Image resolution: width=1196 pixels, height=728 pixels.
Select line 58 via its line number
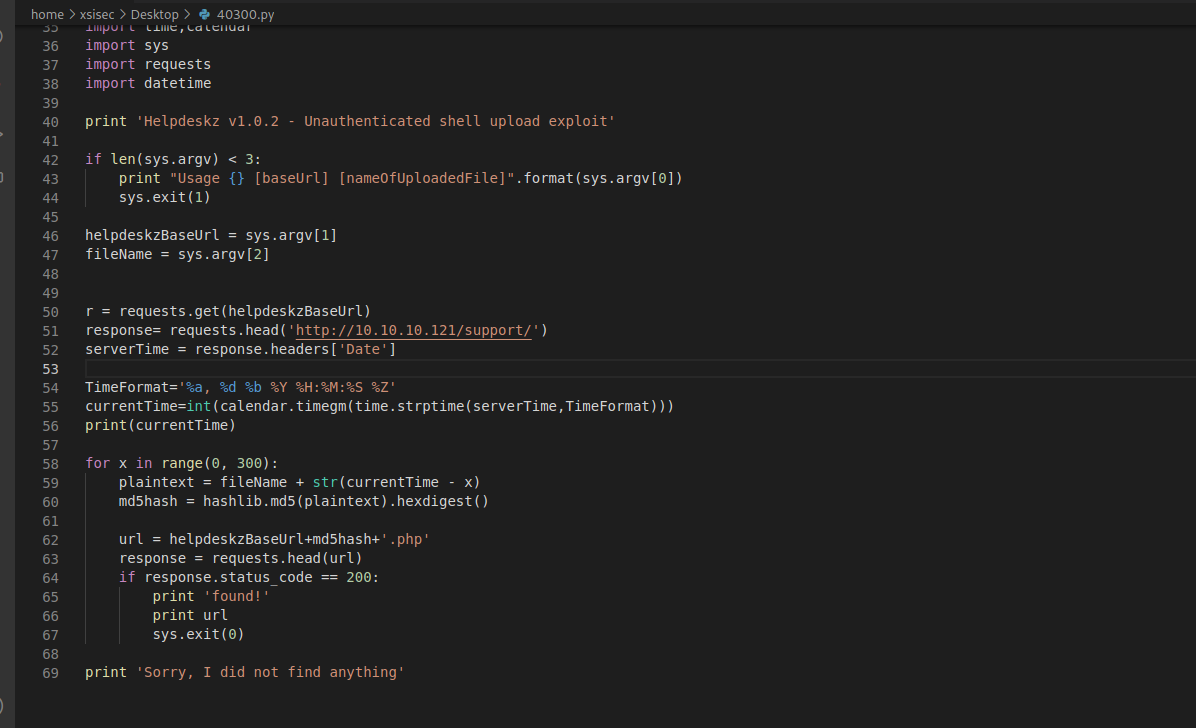[x=50, y=464]
